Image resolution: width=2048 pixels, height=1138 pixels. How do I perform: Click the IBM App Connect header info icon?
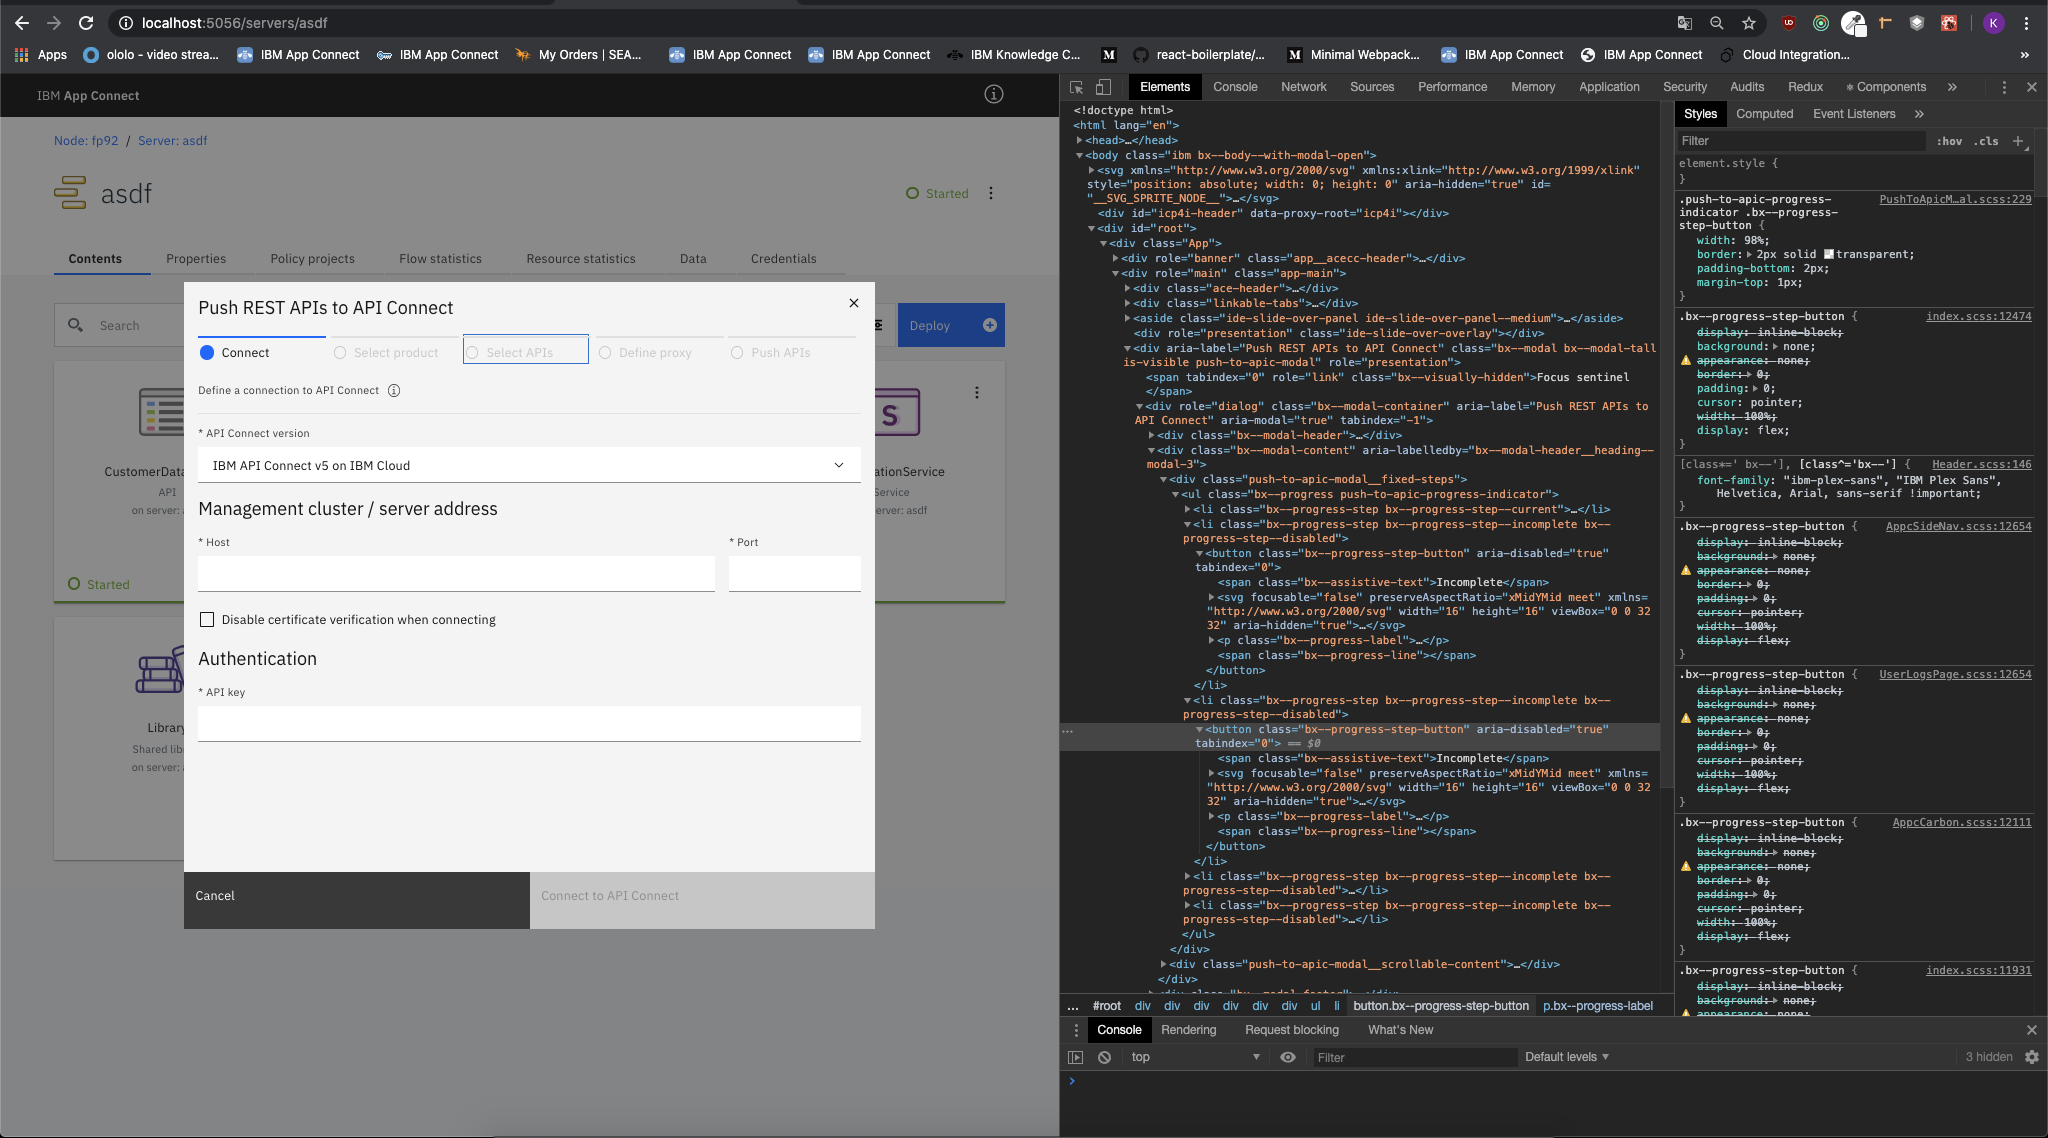pyautogui.click(x=994, y=94)
